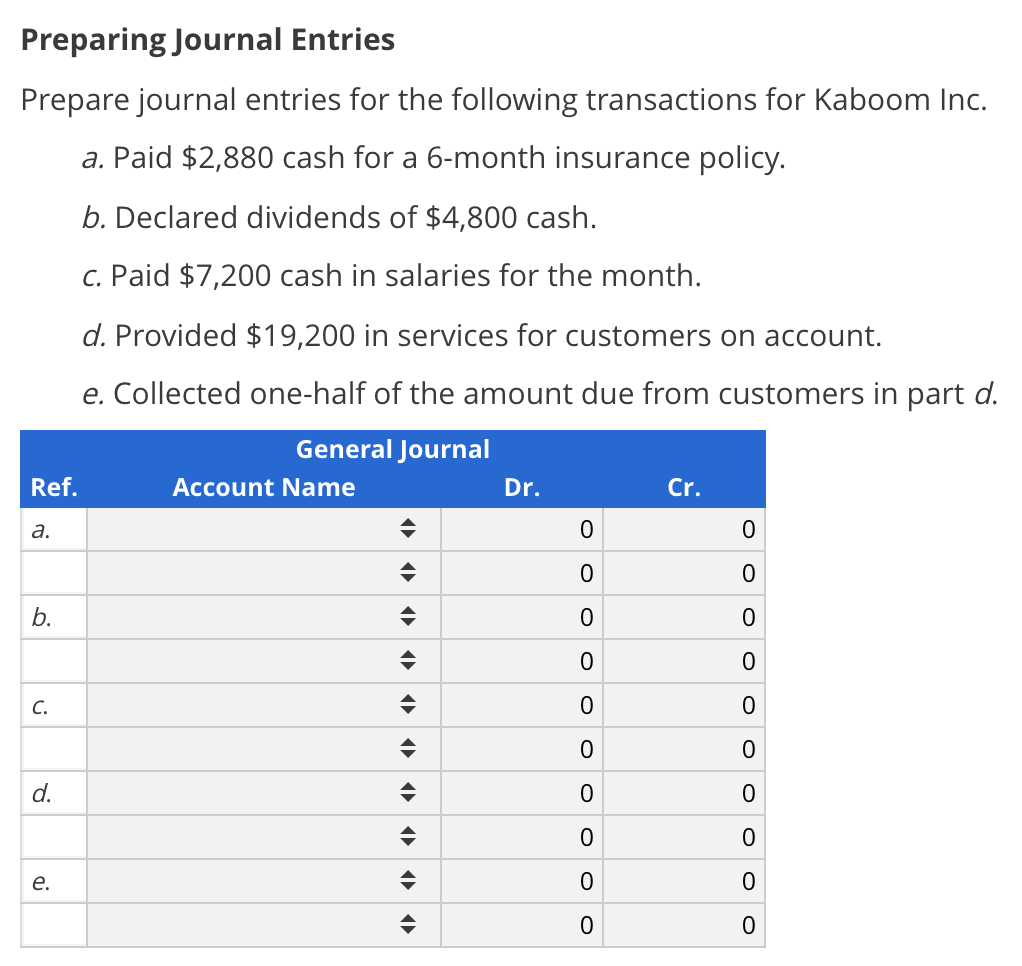Click the Cr. field in entry d second row
The height and width of the screenshot is (966, 1022).
(684, 837)
